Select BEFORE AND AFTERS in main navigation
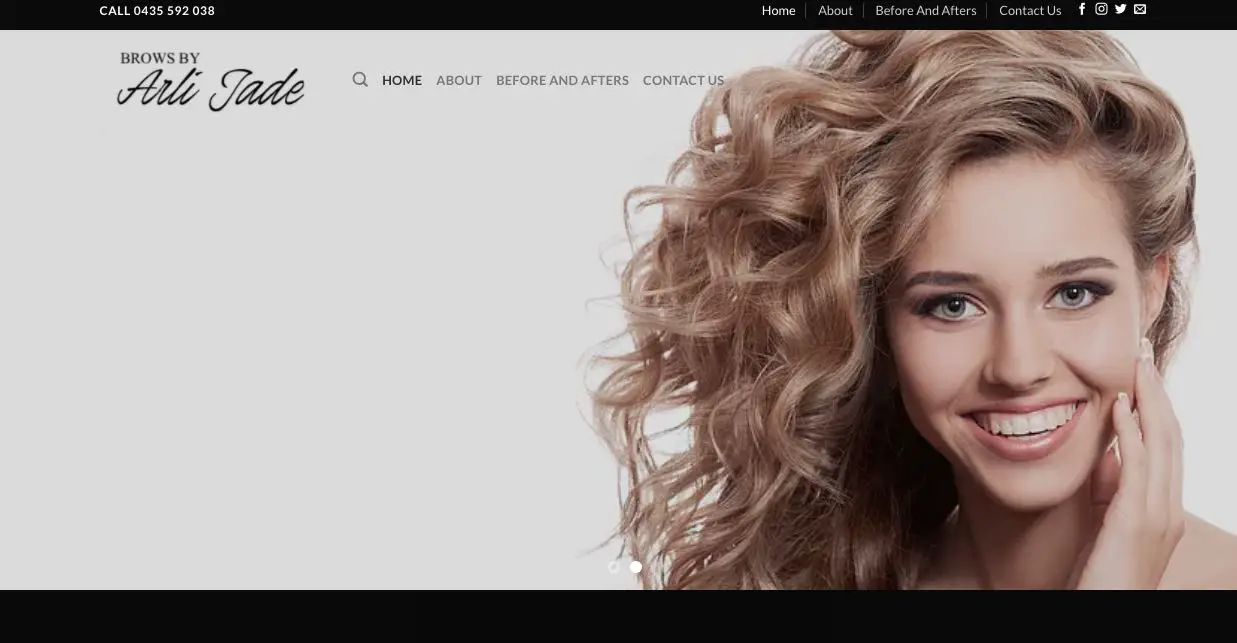1237x643 pixels. tap(562, 80)
